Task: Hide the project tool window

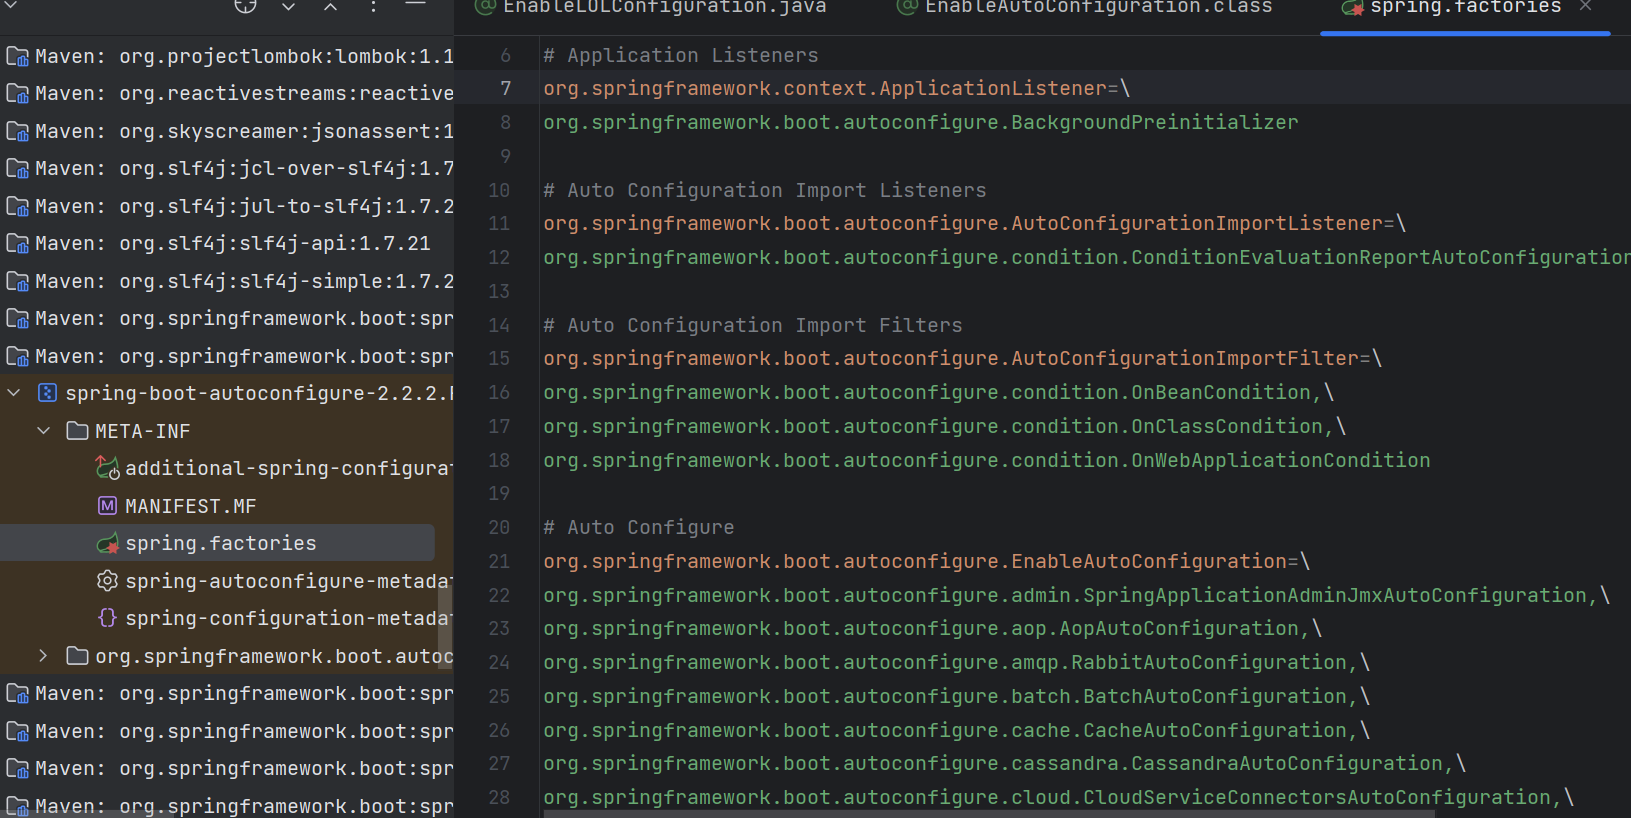Action: pyautogui.click(x=416, y=5)
